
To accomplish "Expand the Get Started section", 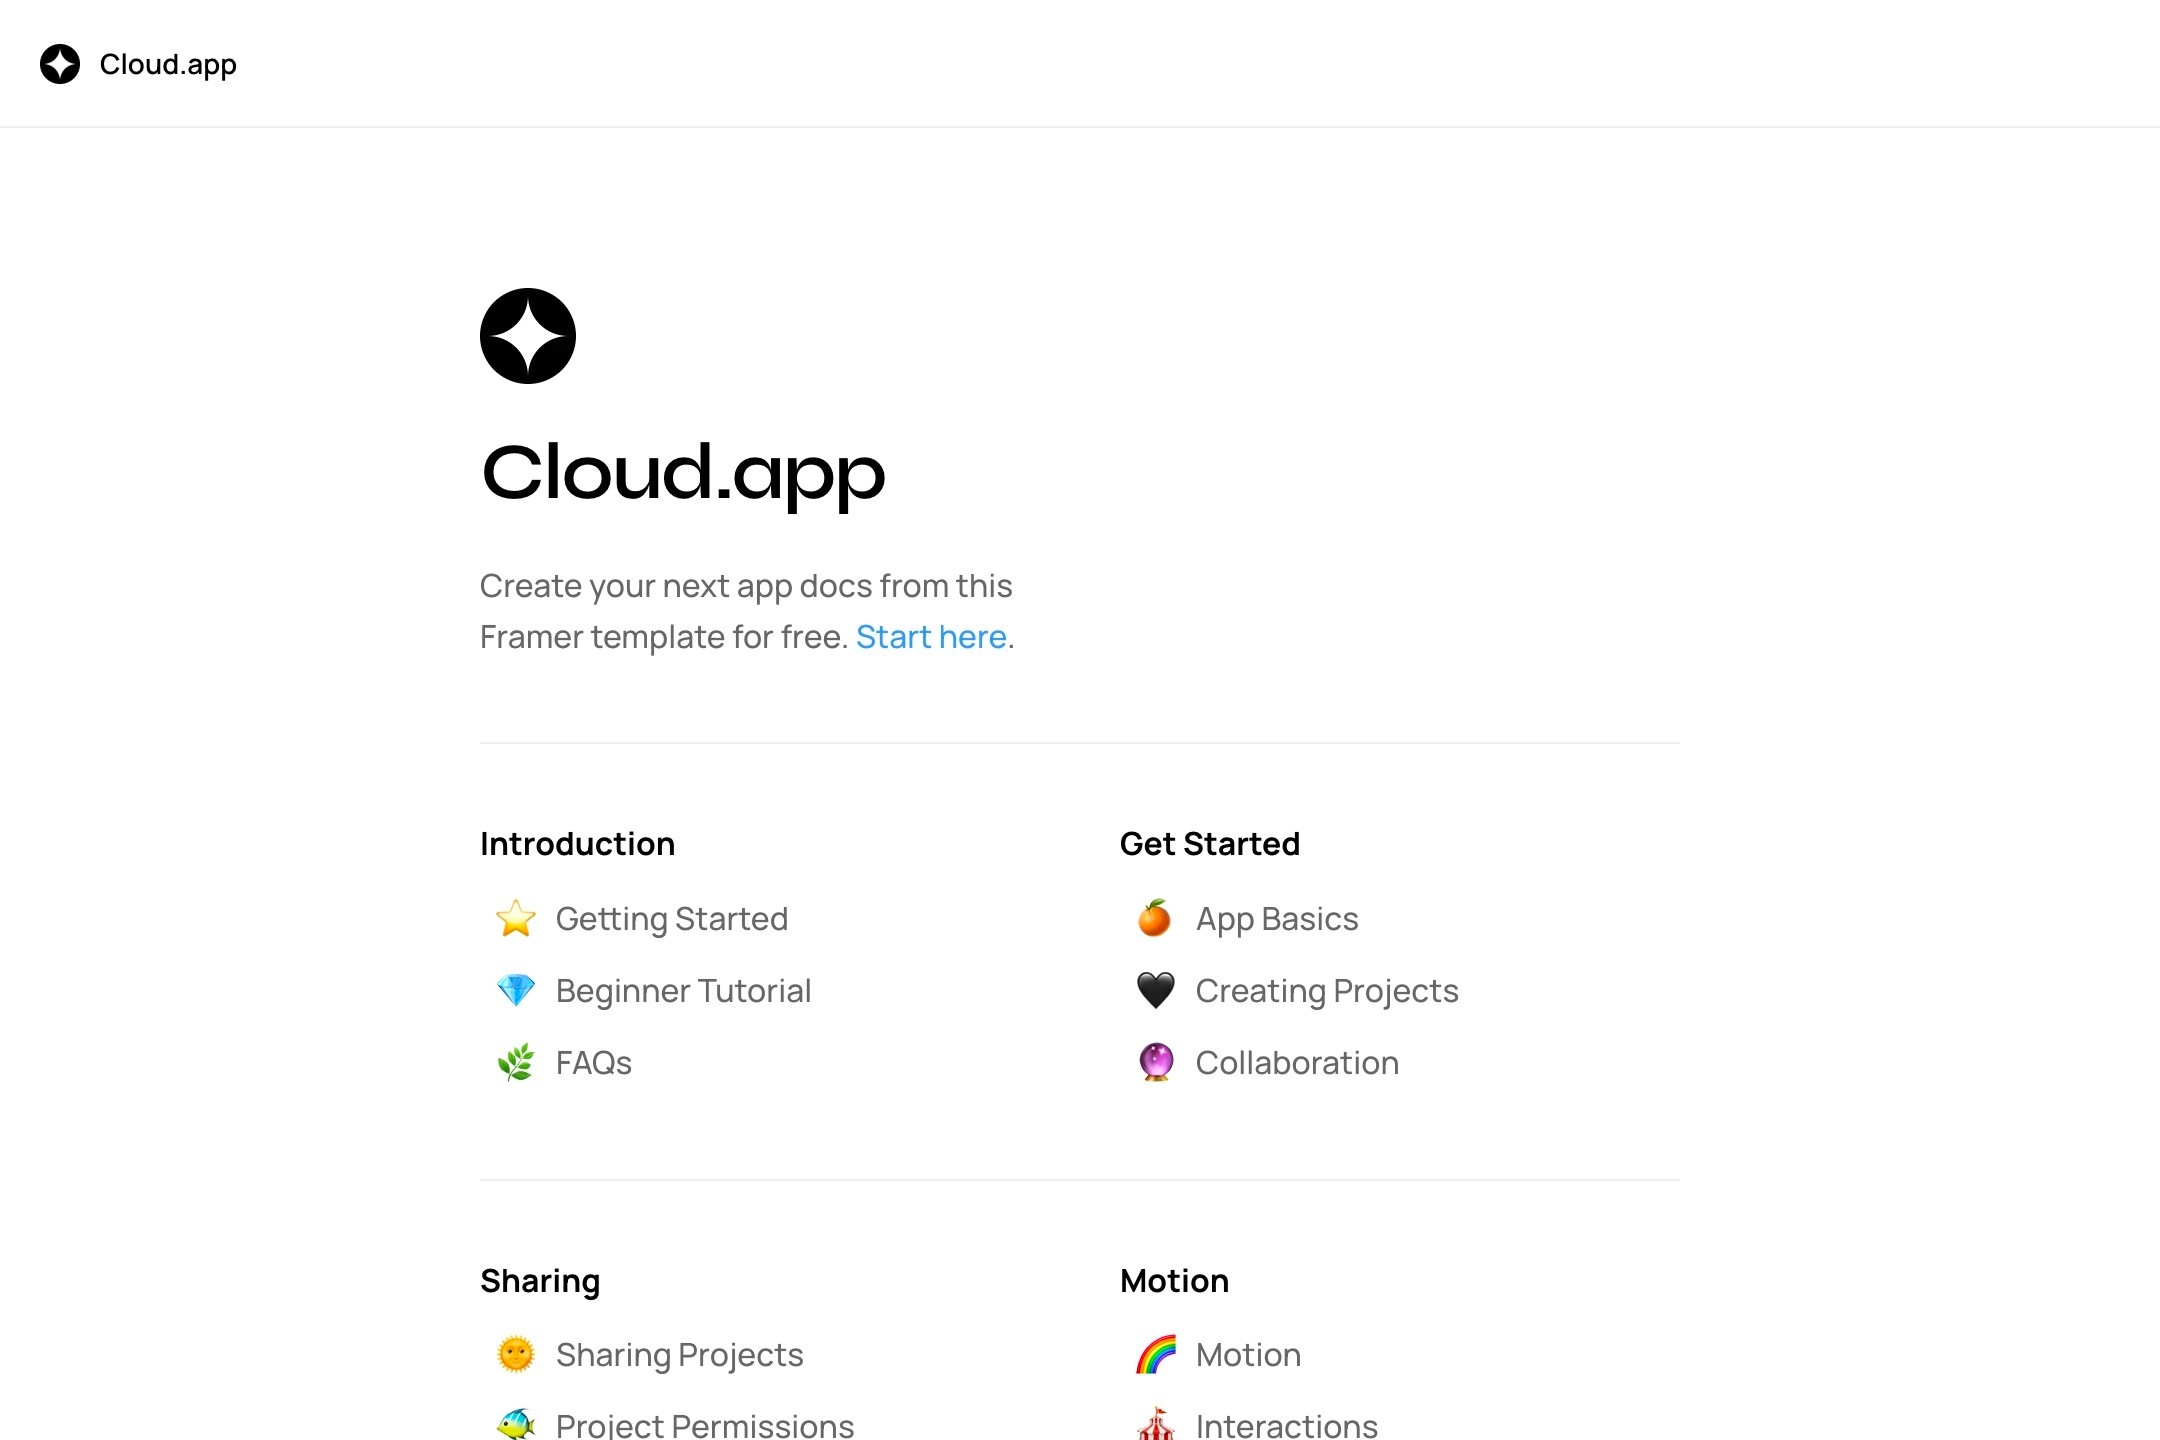I will (1209, 844).
